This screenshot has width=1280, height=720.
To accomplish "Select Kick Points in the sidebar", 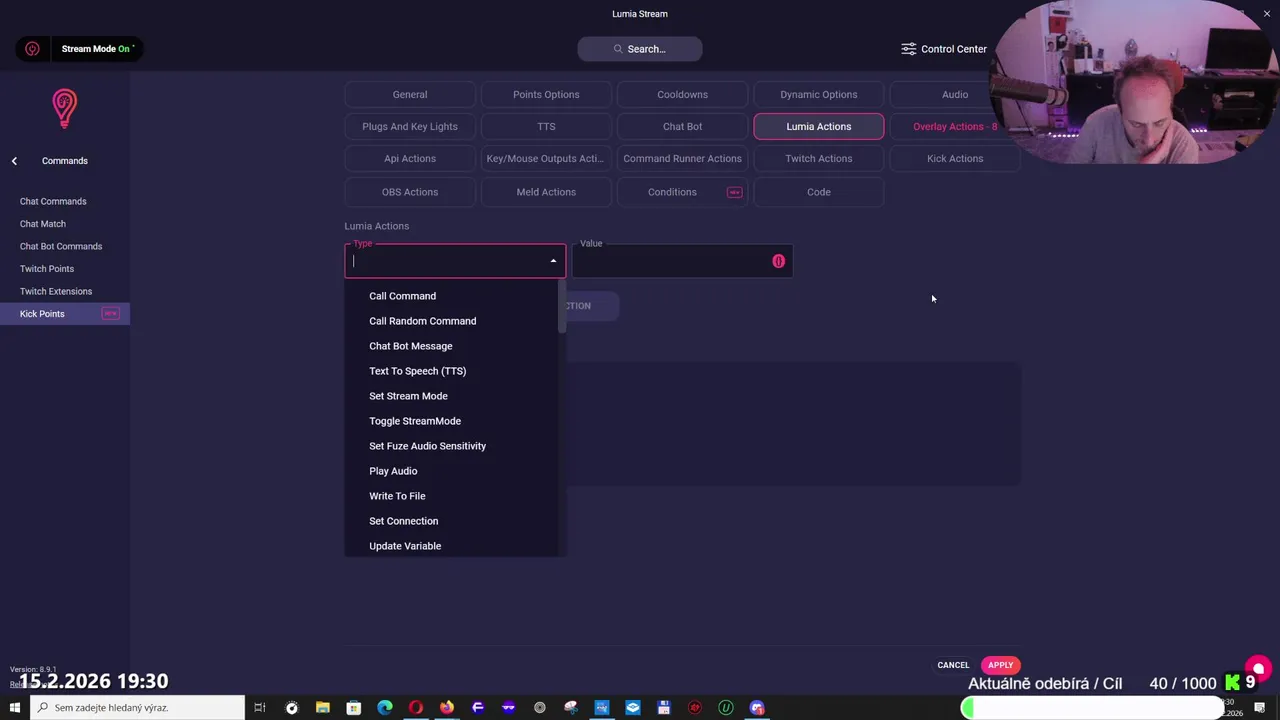I will [65, 314].
